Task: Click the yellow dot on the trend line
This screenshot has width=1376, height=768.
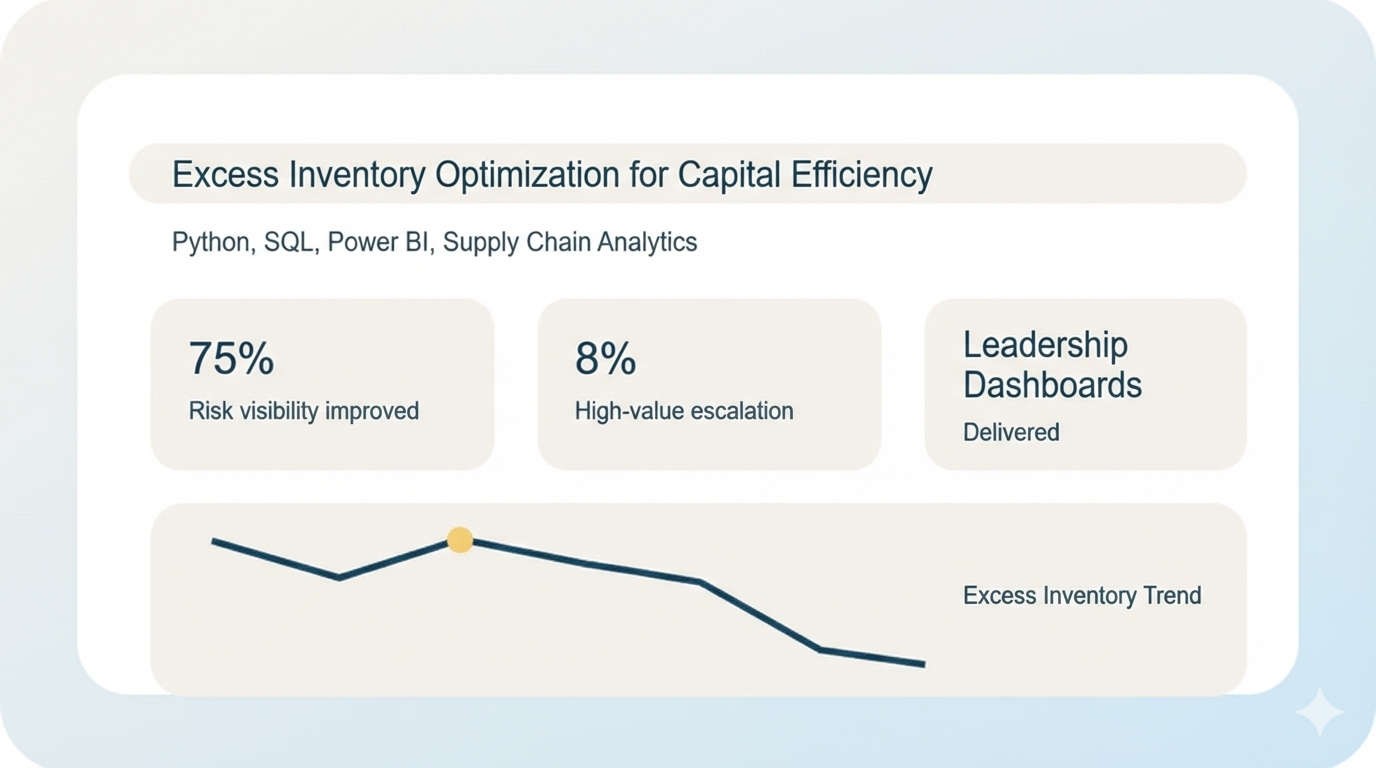Action: point(460,540)
